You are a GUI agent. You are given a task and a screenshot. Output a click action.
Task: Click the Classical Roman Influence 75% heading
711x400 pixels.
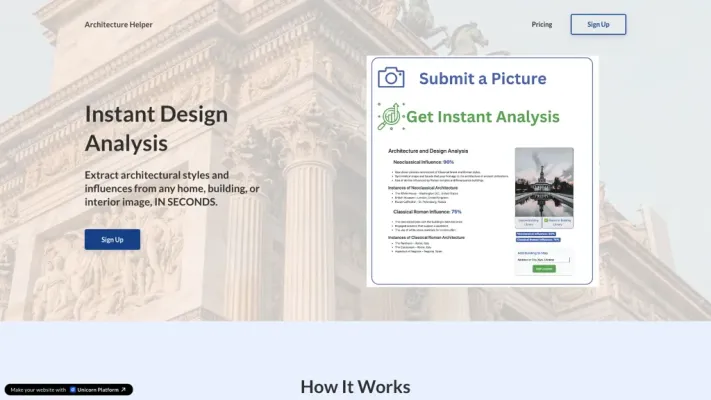tap(428, 212)
